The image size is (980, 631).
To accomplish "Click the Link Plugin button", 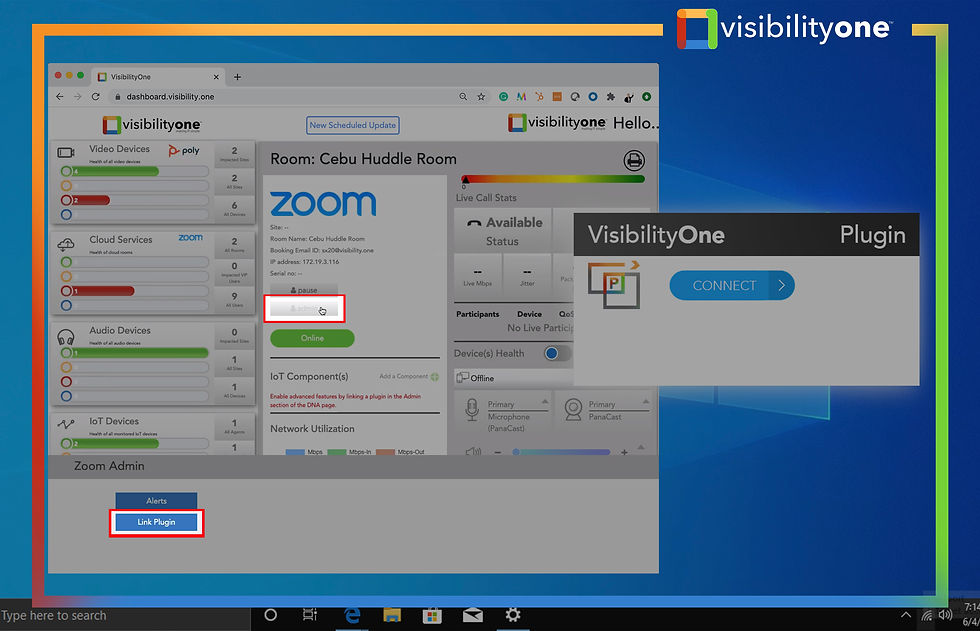I will pos(156,522).
